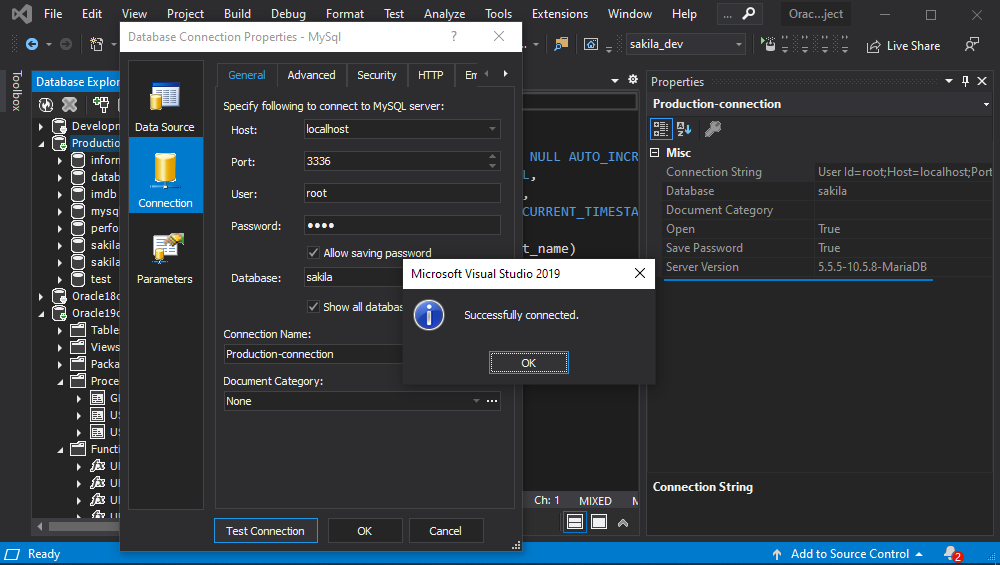
Task: Click the Document Category ellipsis button
Action: (x=492, y=401)
